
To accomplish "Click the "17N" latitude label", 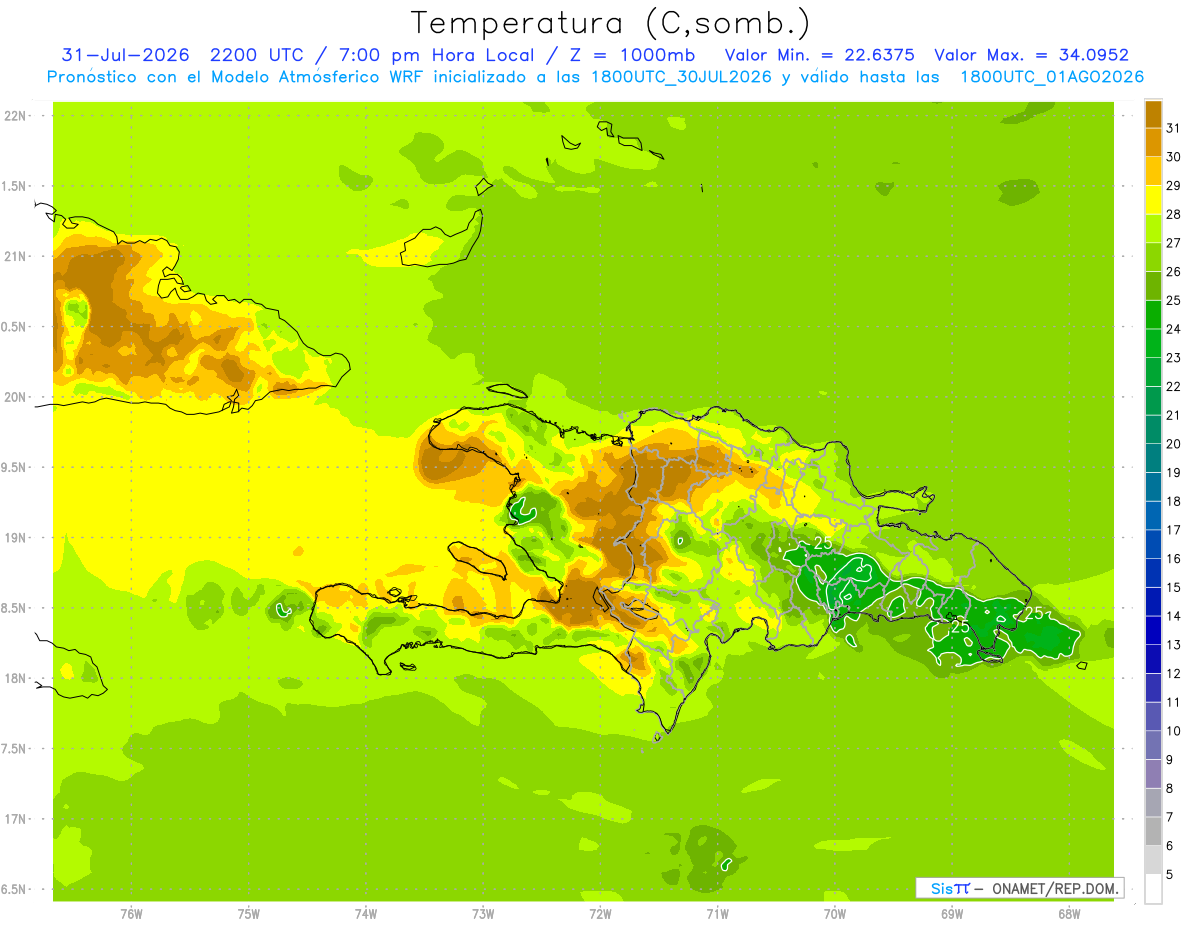I will [x=15, y=819].
